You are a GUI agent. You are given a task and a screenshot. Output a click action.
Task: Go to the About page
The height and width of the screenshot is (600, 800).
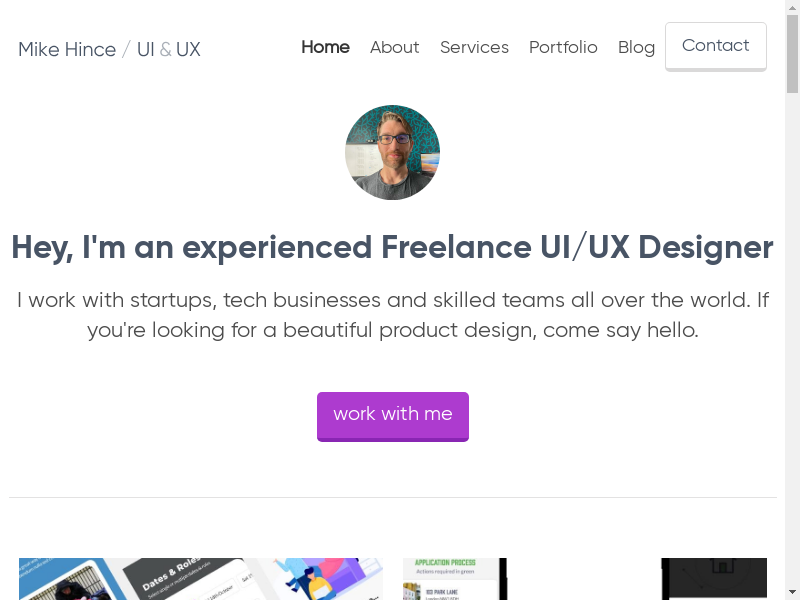pos(394,47)
